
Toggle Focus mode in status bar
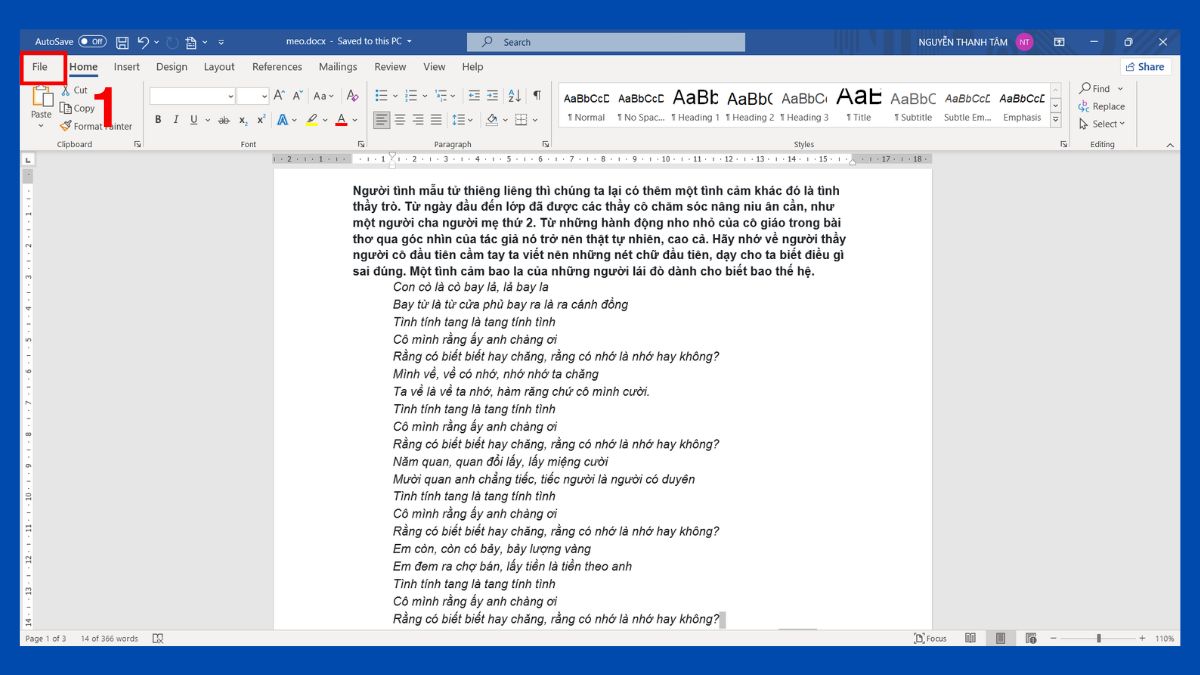point(931,638)
